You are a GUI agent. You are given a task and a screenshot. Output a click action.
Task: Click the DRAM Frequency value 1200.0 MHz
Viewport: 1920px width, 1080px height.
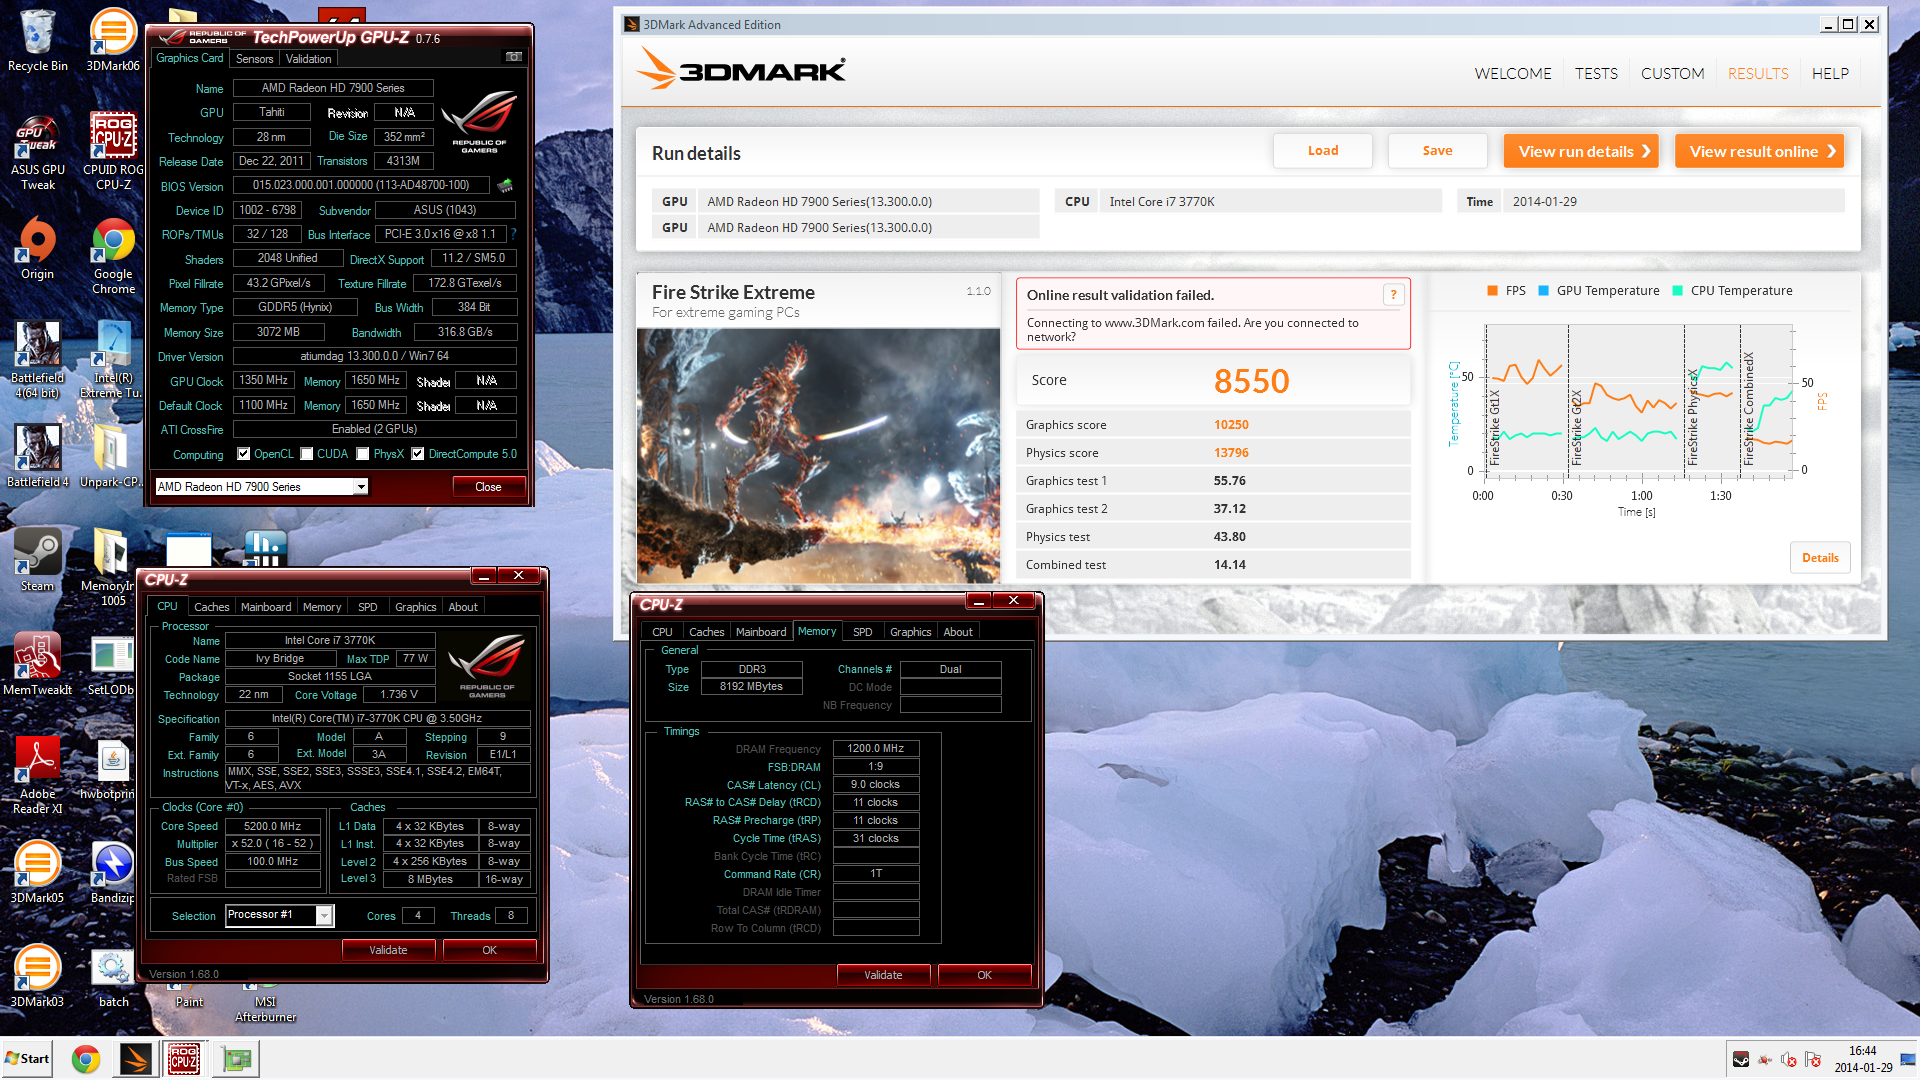click(x=875, y=748)
